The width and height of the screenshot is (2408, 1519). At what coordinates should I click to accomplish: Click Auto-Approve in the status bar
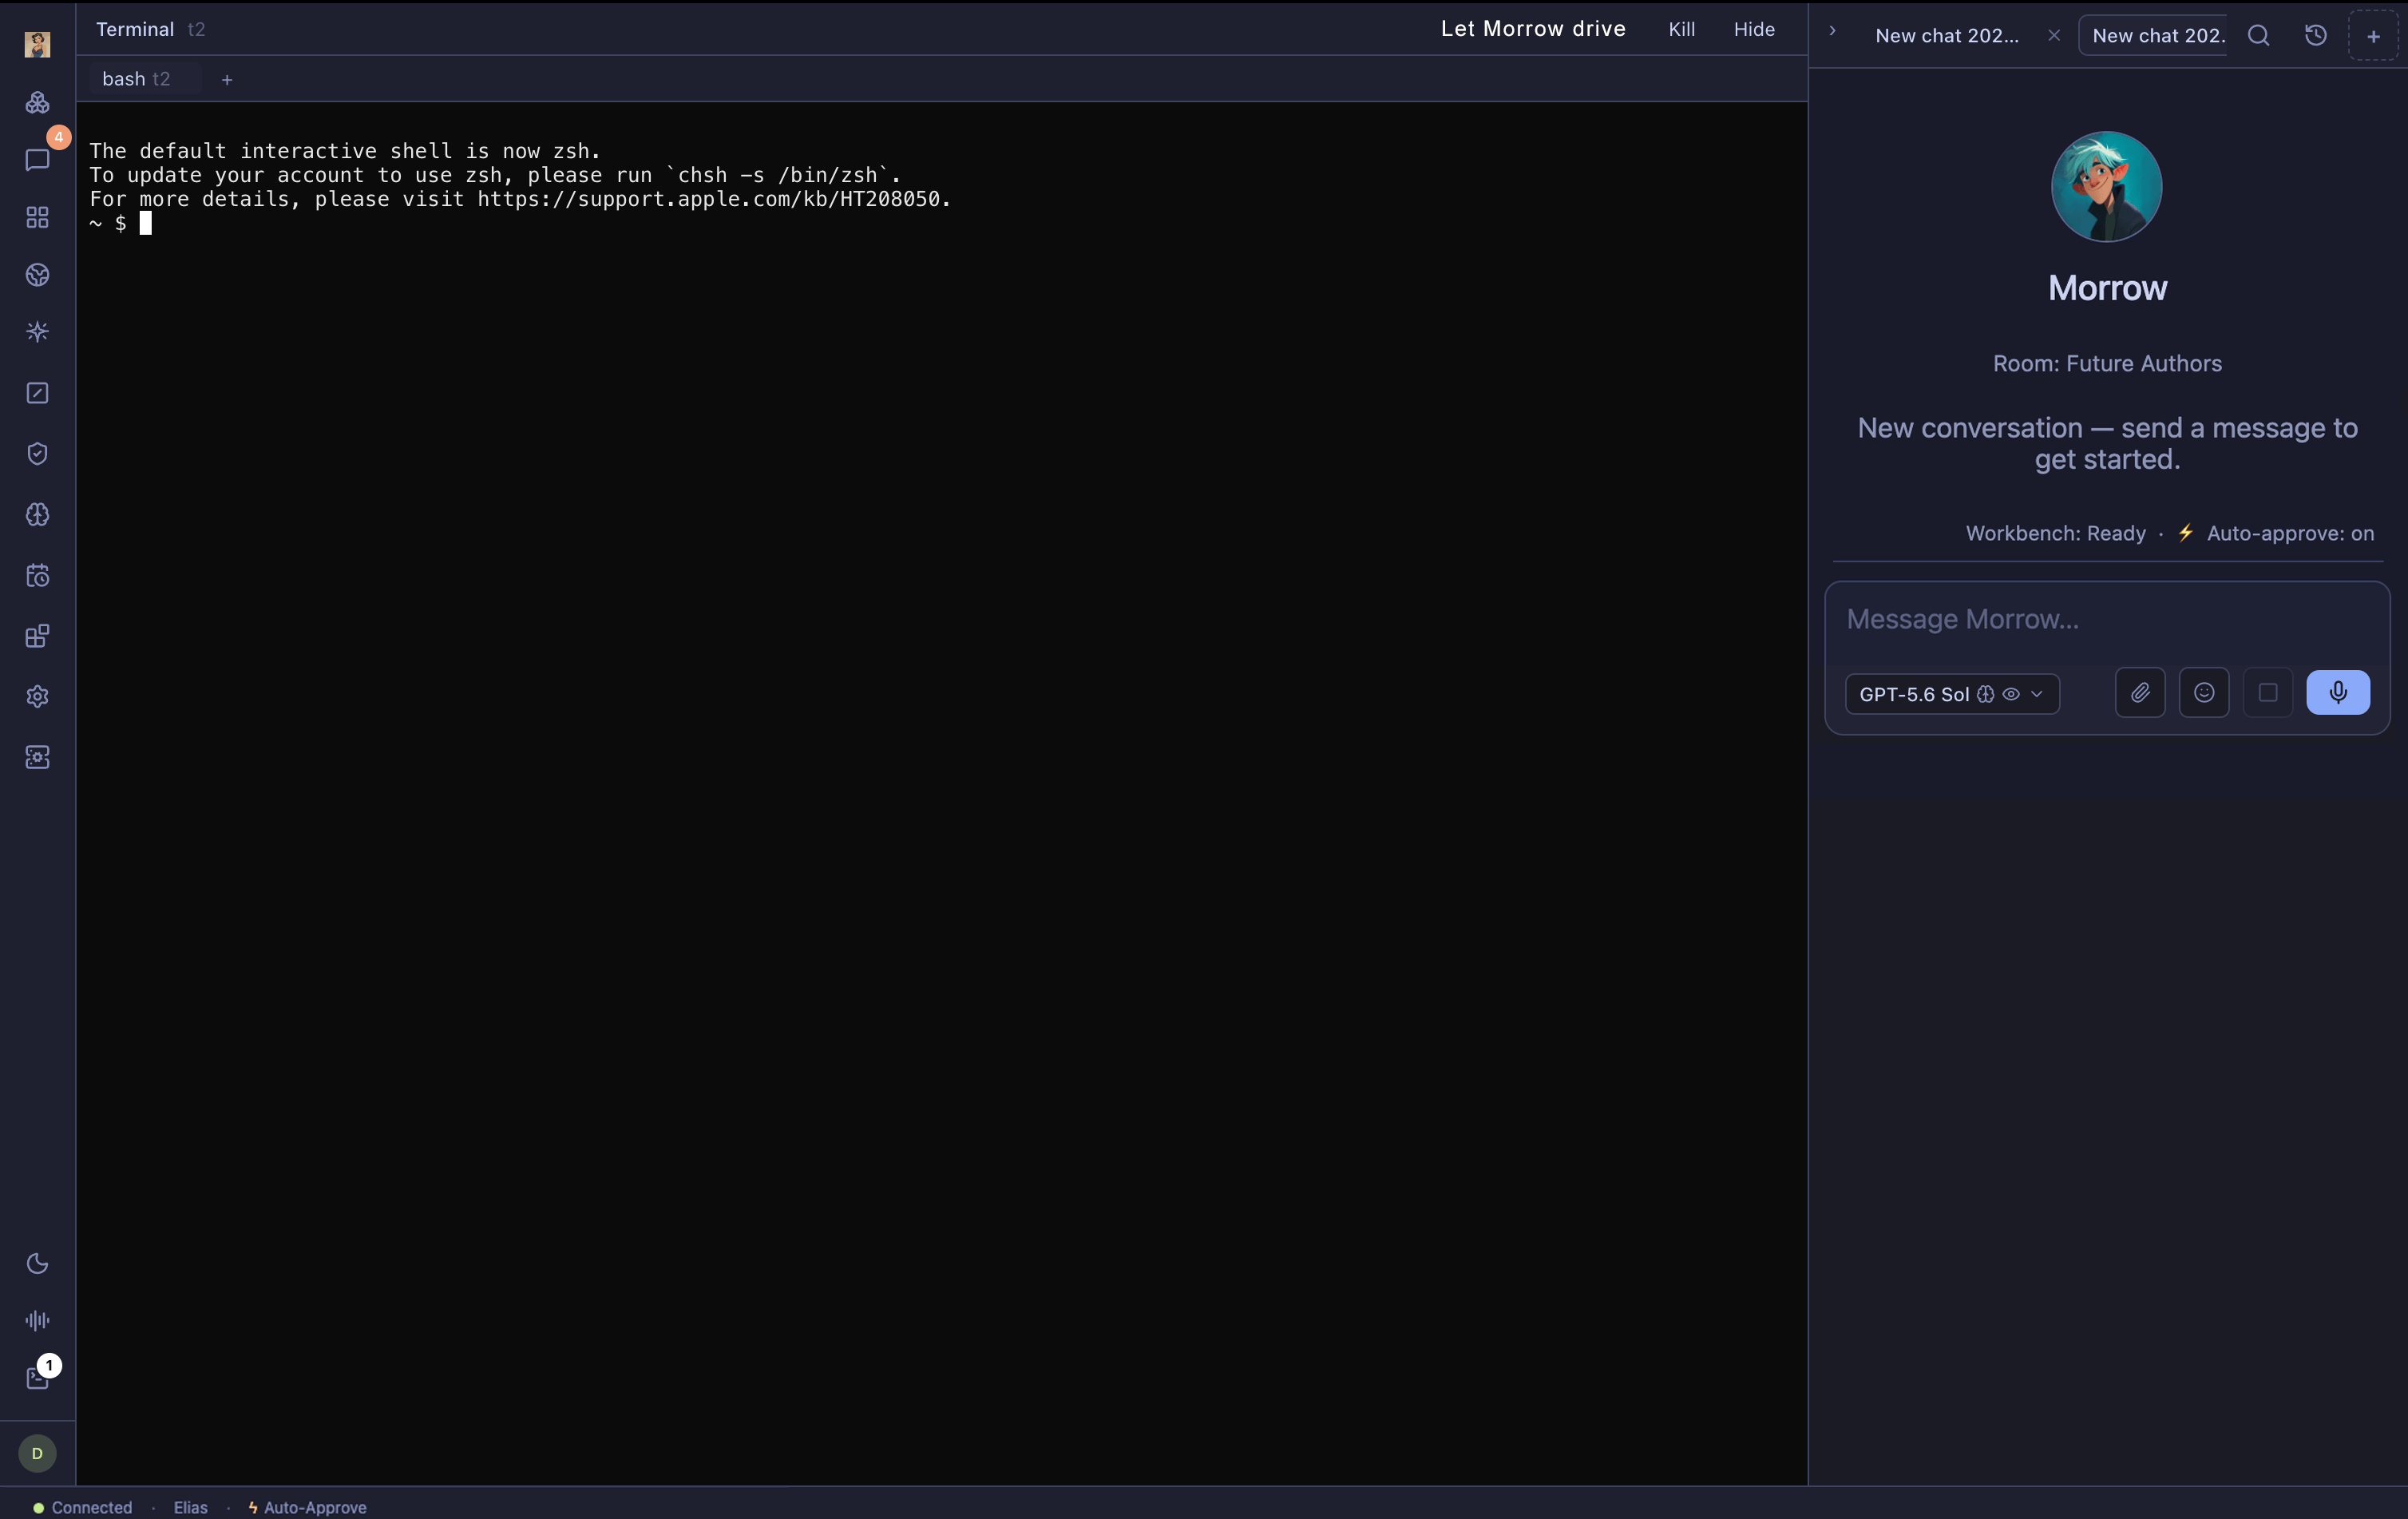(308, 1507)
